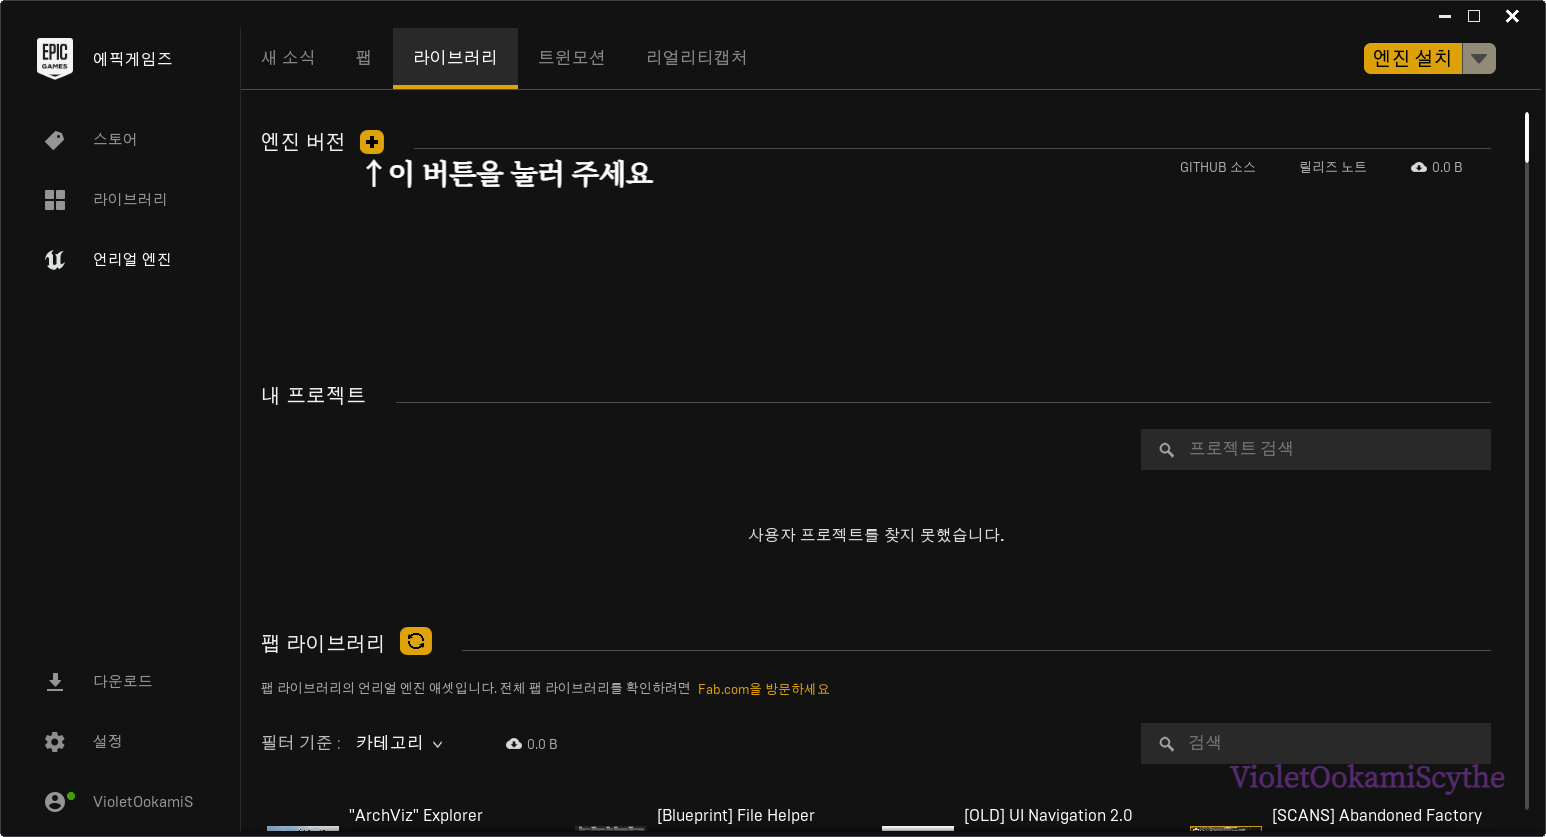
Task: Open the [SCANS] Abandoned Factory asset
Action: click(1377, 815)
